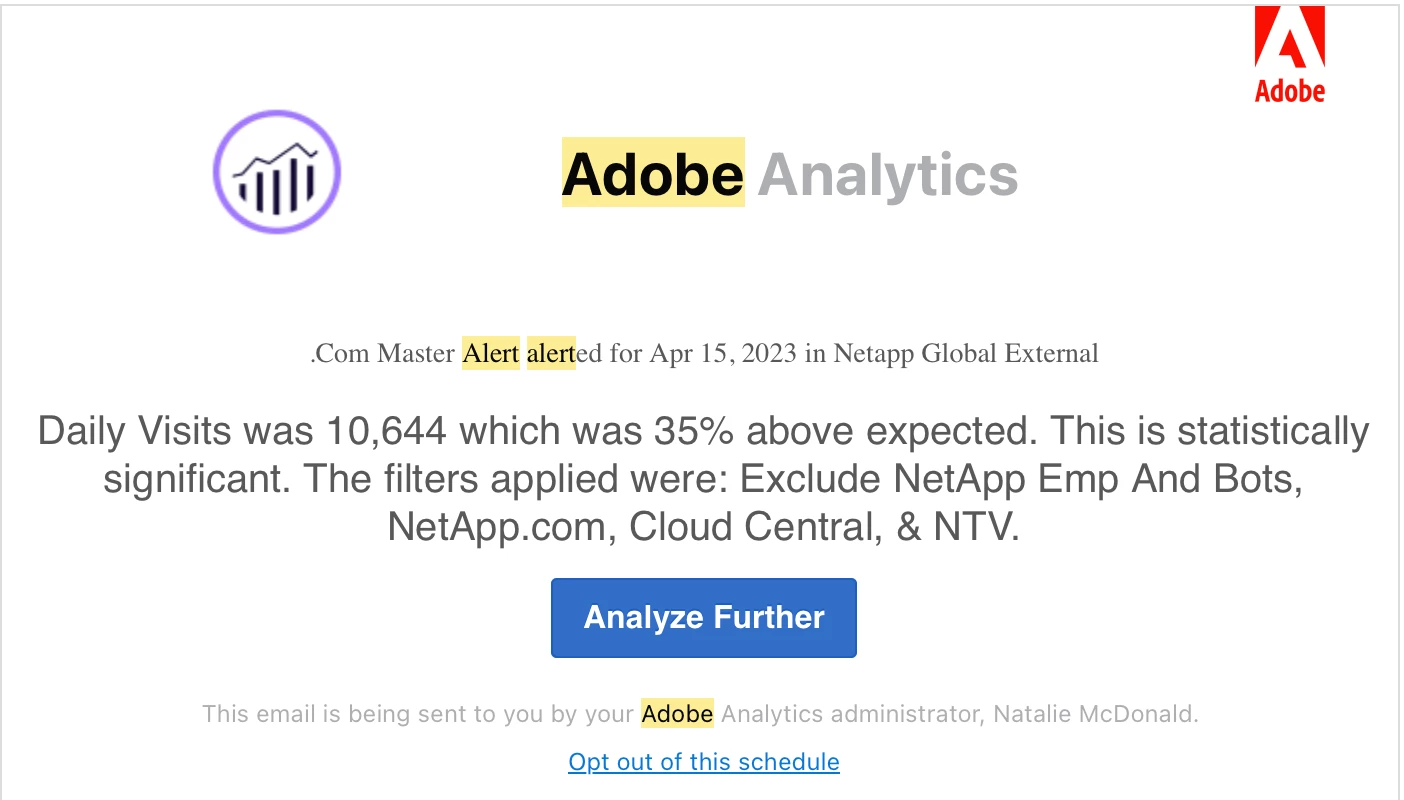Click the highlighted capitalized Alert word
This screenshot has width=1404, height=800.
[491, 354]
